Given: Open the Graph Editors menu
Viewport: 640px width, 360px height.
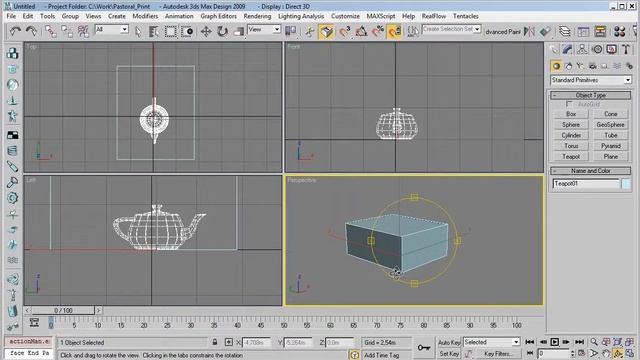Looking at the screenshot, I should 218,16.
